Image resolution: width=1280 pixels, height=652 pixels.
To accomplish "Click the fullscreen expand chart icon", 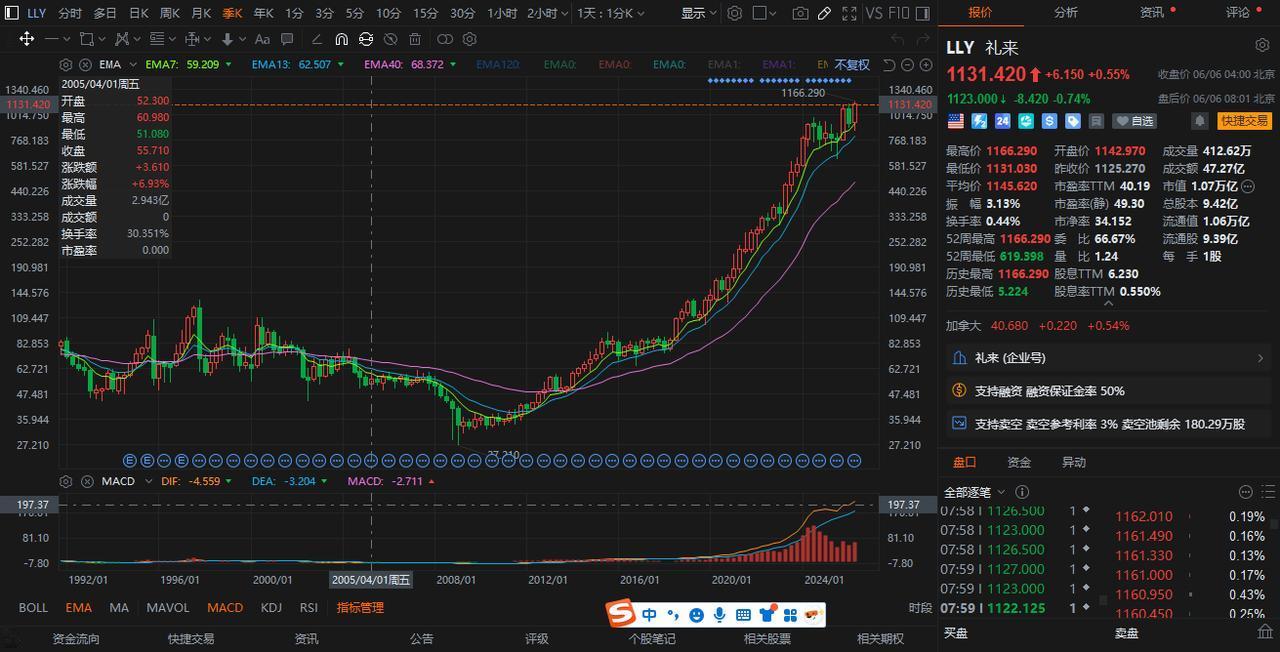I will (849, 13).
